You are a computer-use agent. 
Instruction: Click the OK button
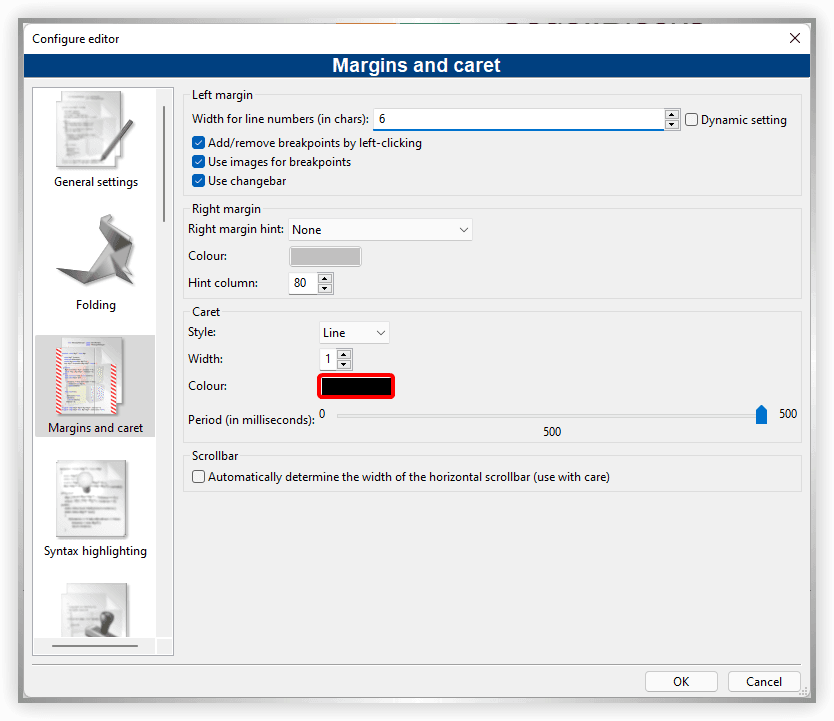coord(681,681)
